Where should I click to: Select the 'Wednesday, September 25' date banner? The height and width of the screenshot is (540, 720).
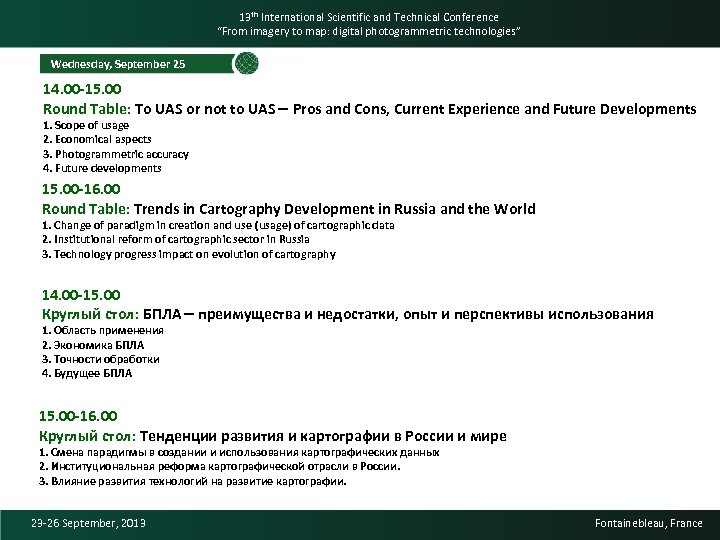coord(136,64)
